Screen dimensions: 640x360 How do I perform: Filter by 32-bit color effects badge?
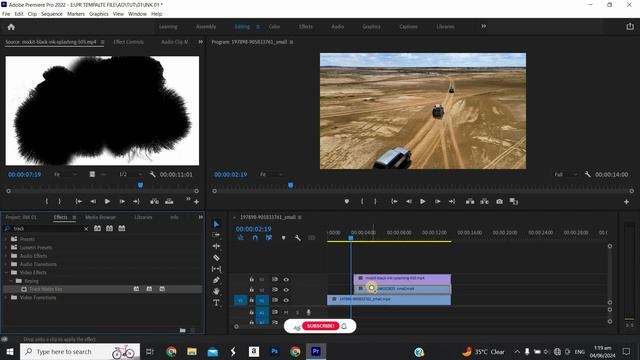coord(109,229)
